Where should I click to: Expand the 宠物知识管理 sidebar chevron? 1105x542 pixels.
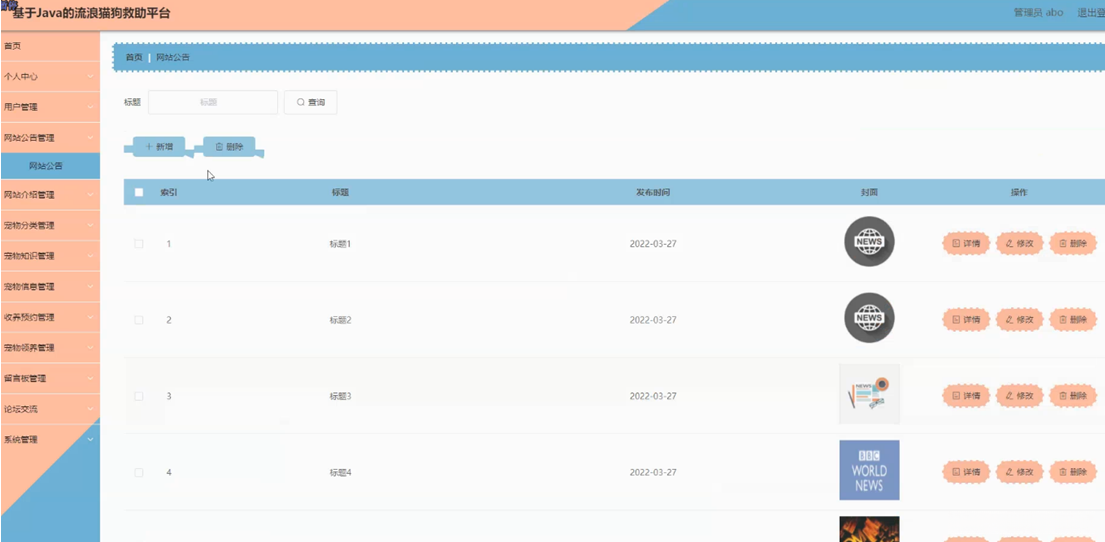[90, 256]
